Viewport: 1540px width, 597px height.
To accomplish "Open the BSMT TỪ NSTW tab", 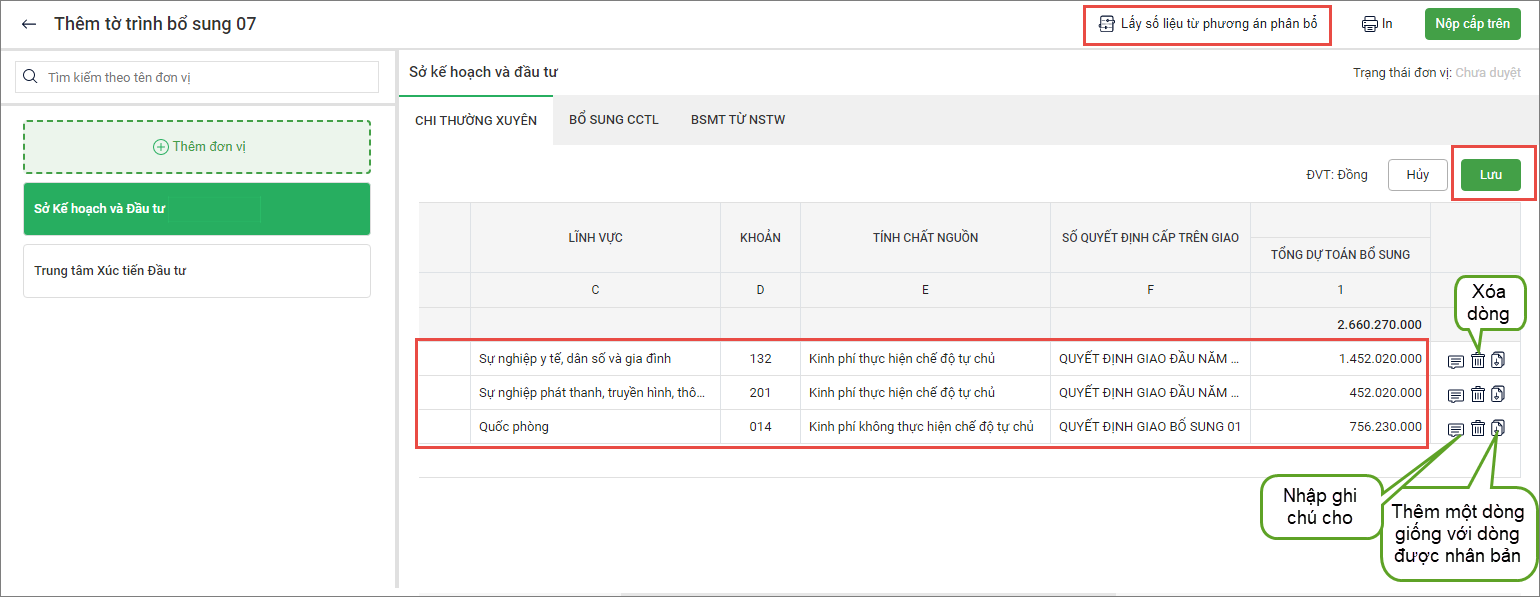I will coord(737,120).
